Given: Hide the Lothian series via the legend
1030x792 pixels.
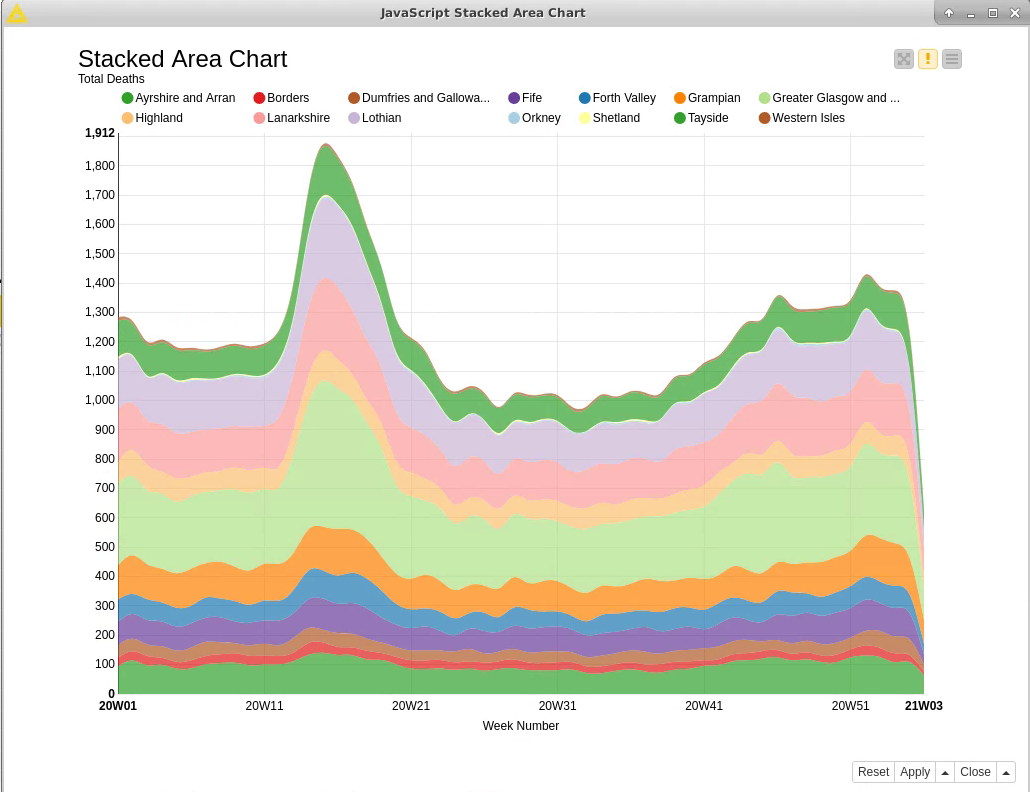Looking at the screenshot, I should 381,118.
